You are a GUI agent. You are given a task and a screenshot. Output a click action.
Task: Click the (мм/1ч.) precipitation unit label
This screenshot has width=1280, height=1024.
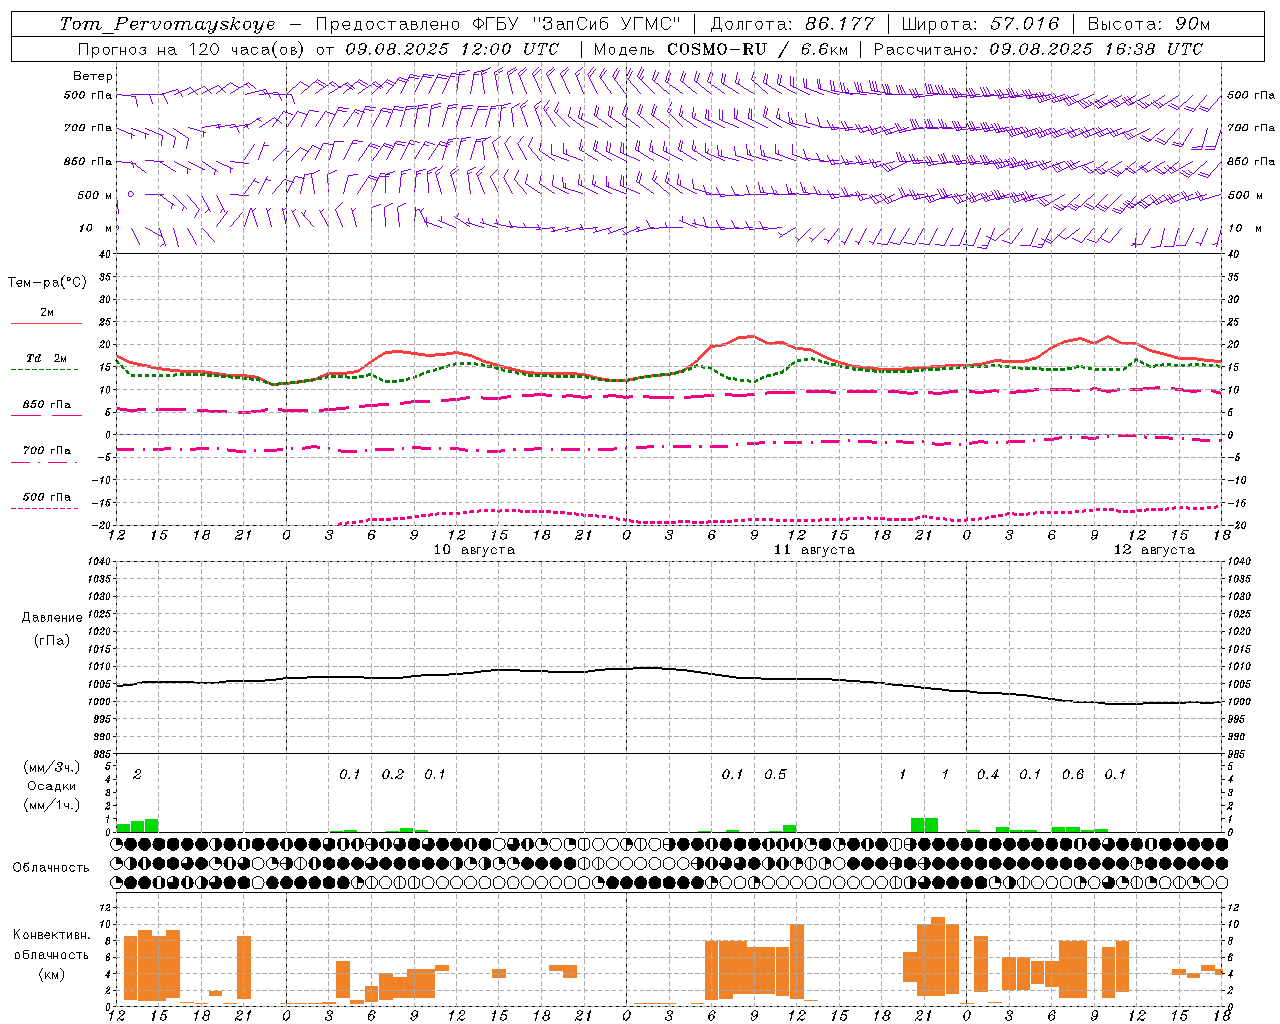point(52,805)
